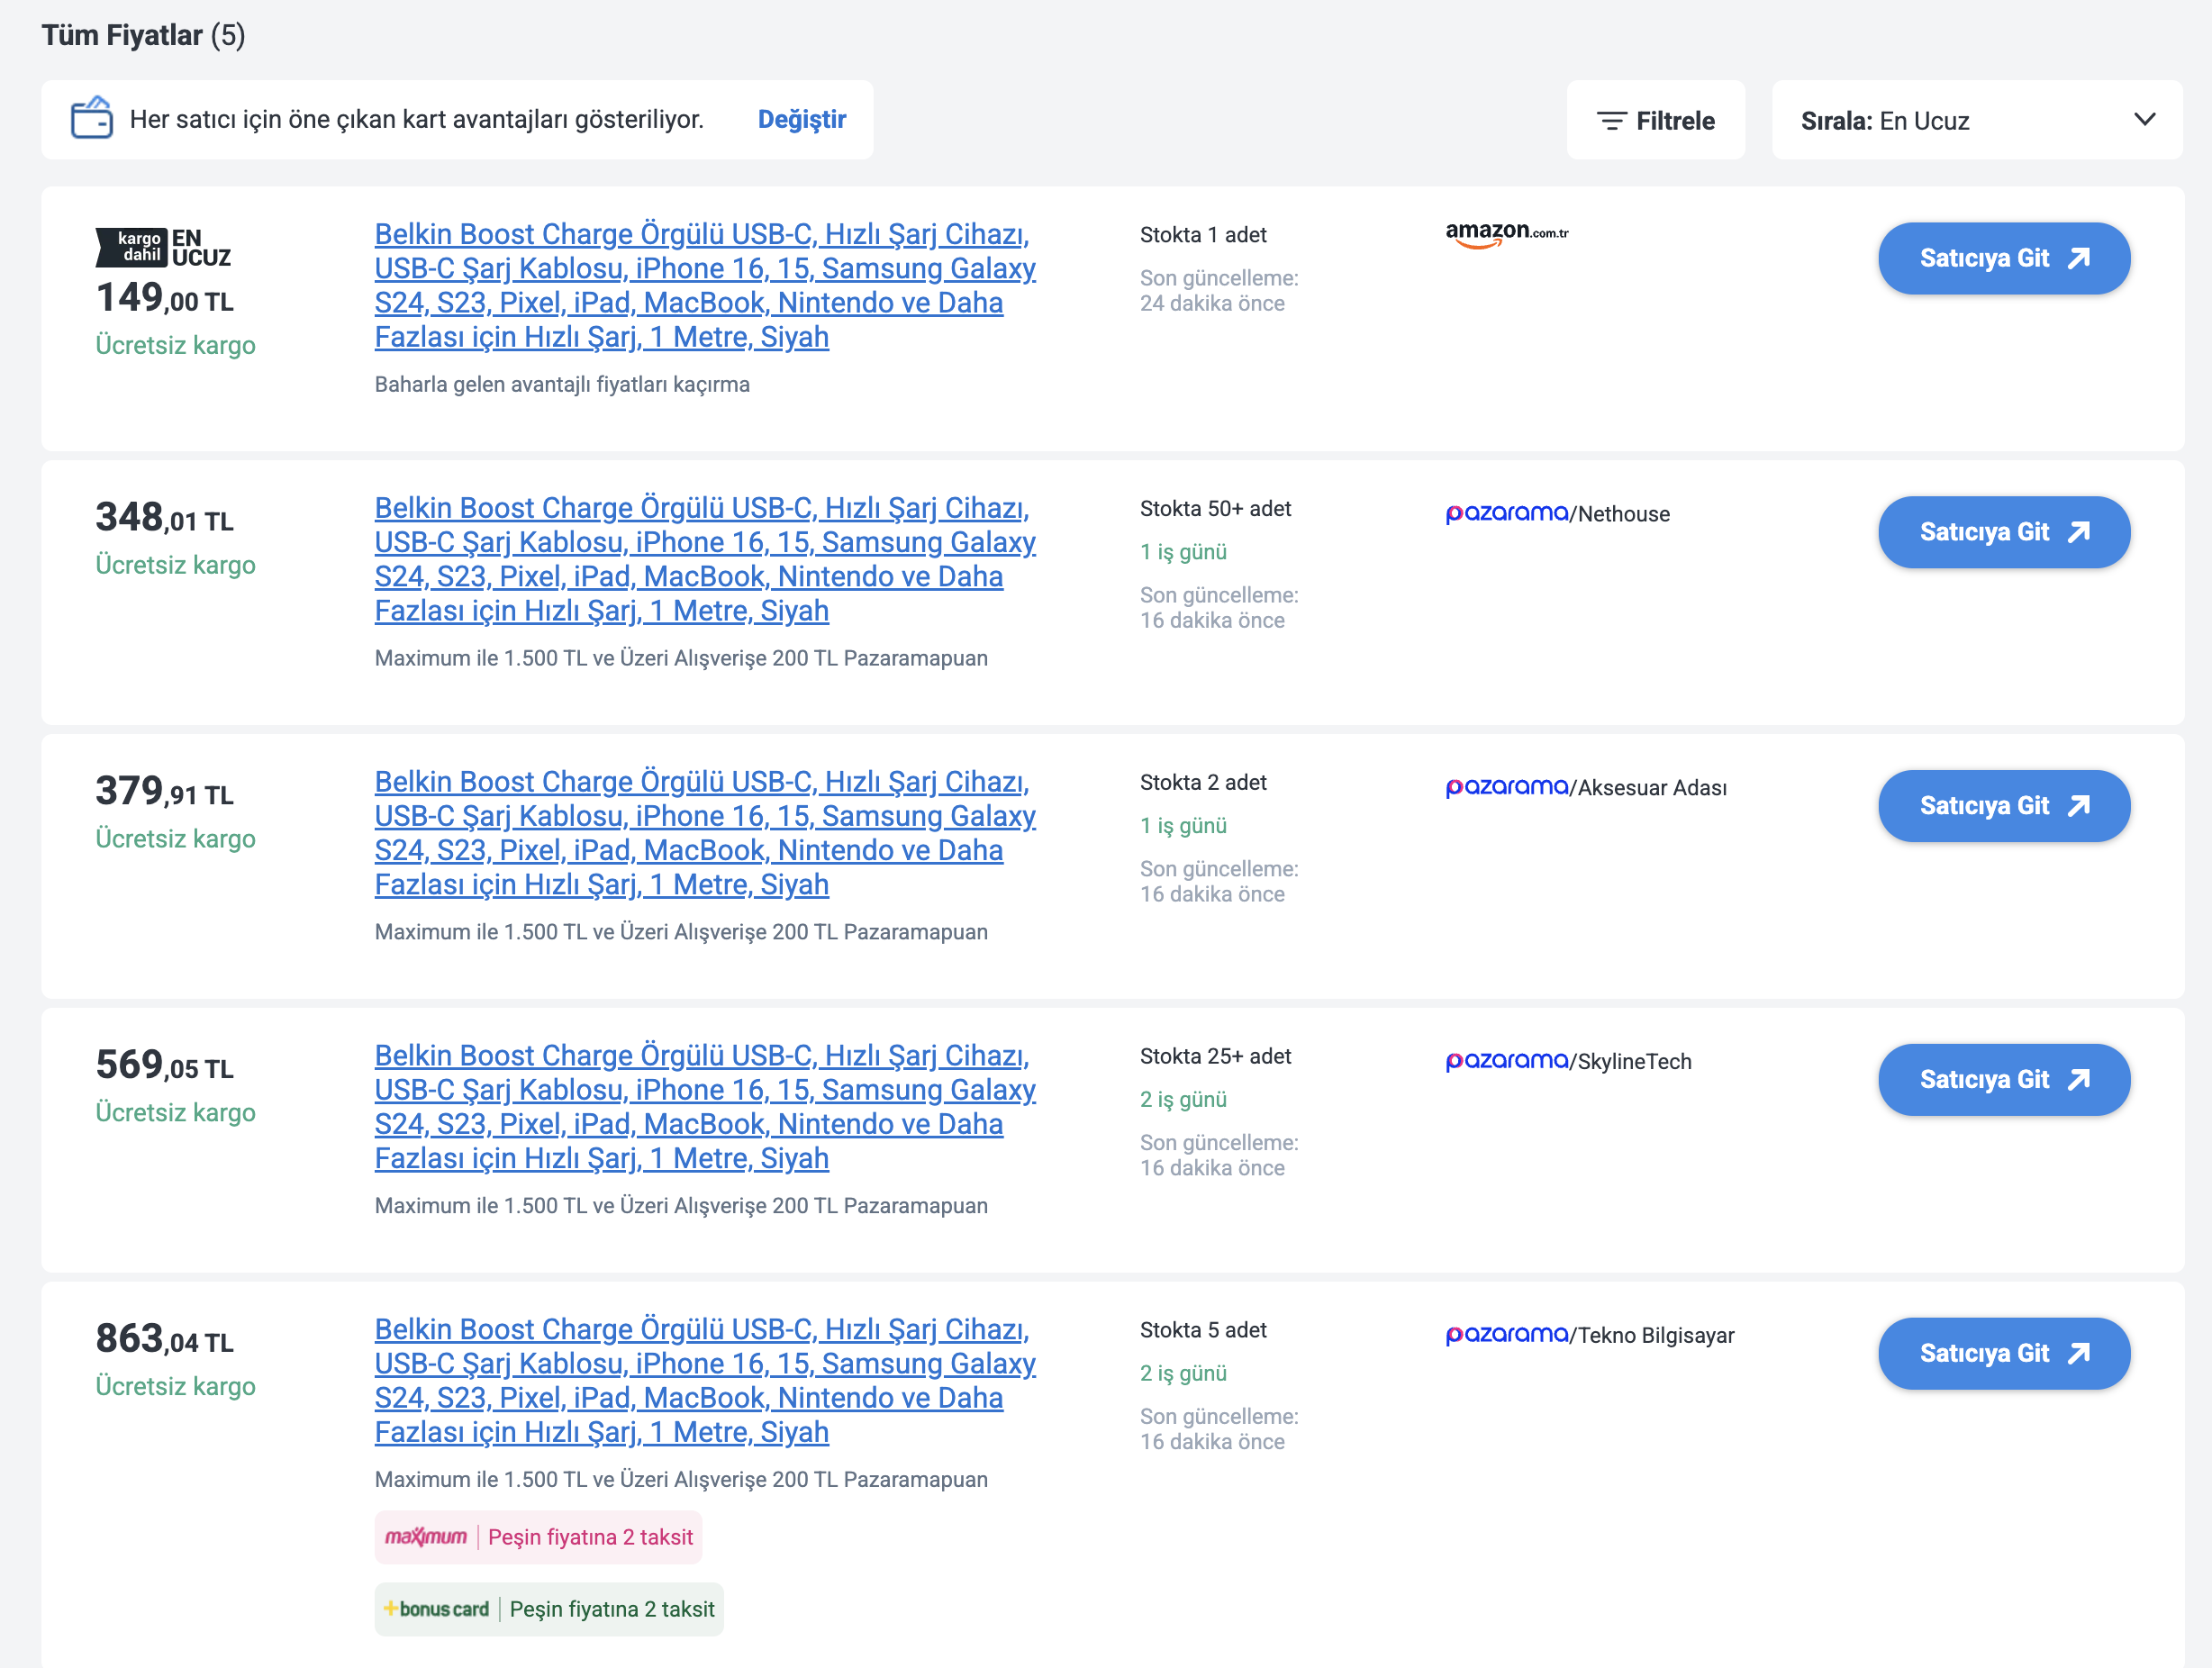Click the amazon.com.tr seller logo

[x=1506, y=235]
